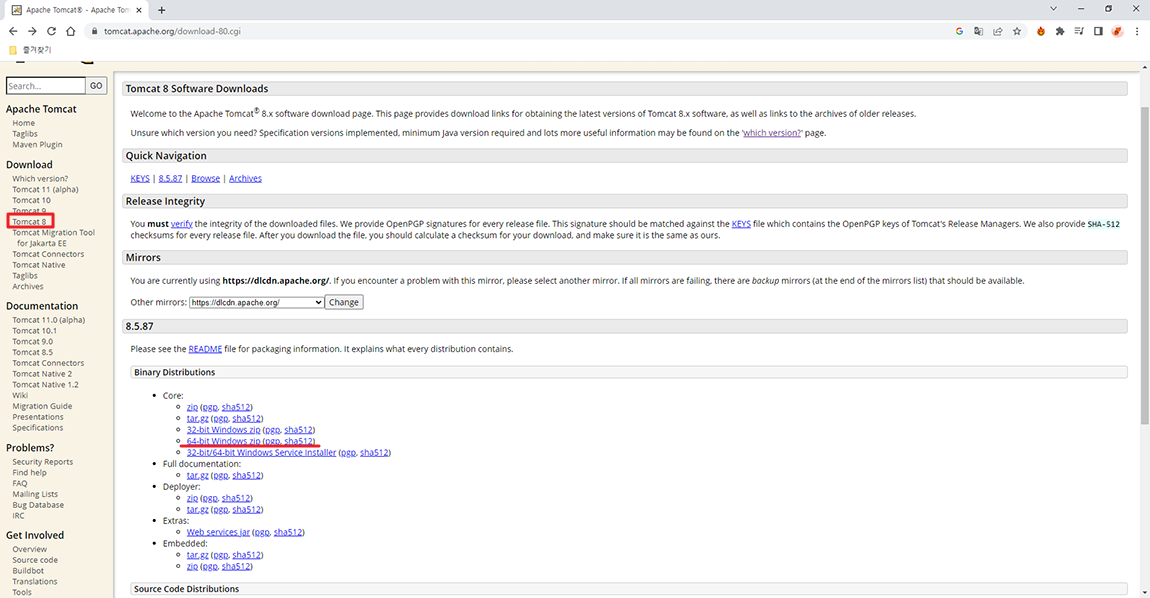The width and height of the screenshot is (1150, 598).
Task: Open Tomcat 8.5 documentation
Action: tap(32, 352)
